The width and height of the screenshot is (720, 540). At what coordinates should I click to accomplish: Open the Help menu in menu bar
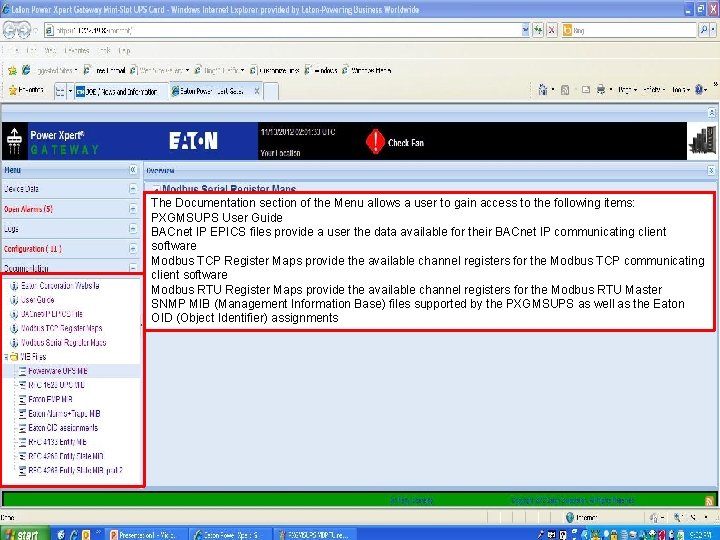[124, 51]
